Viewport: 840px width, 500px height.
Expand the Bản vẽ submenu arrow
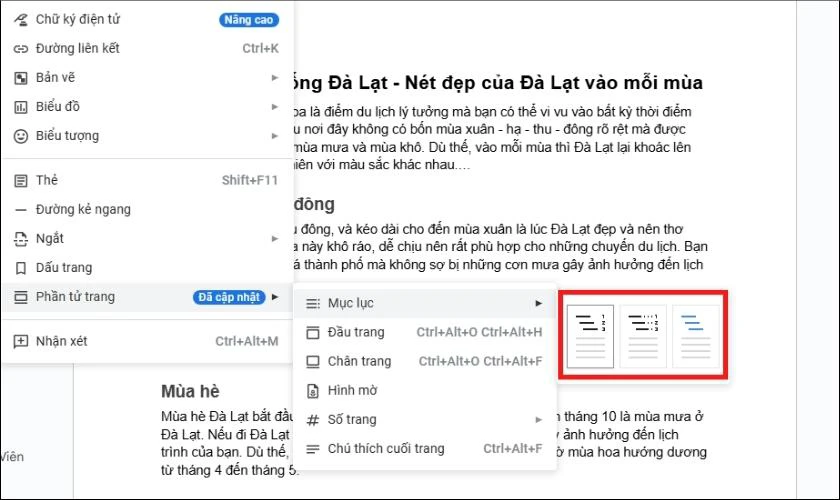click(x=275, y=78)
